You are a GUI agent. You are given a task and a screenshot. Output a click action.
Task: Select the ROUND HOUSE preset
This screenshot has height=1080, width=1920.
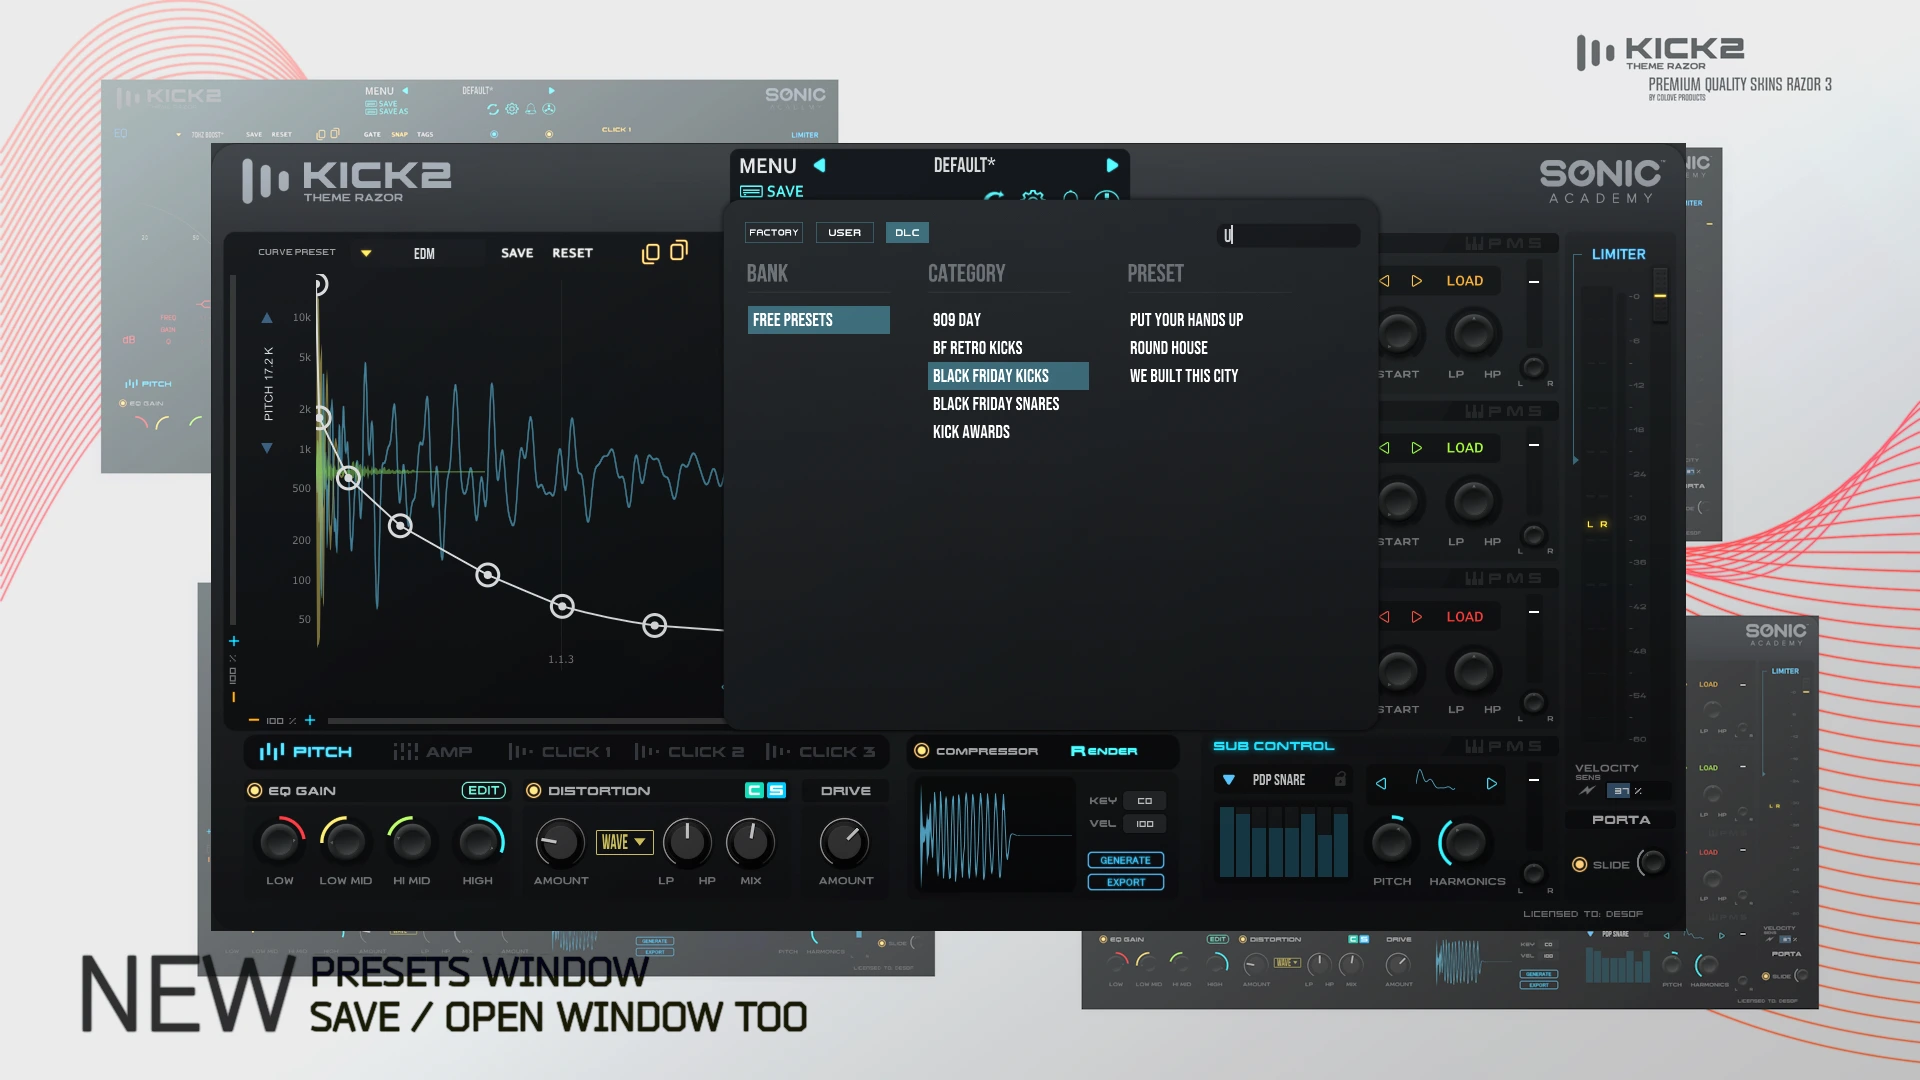1168,348
